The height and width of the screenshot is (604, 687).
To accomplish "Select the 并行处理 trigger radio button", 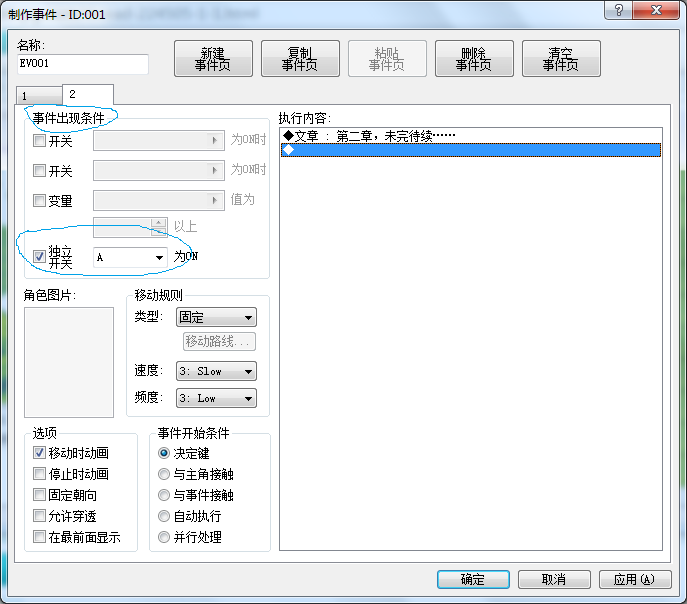I will (164, 537).
